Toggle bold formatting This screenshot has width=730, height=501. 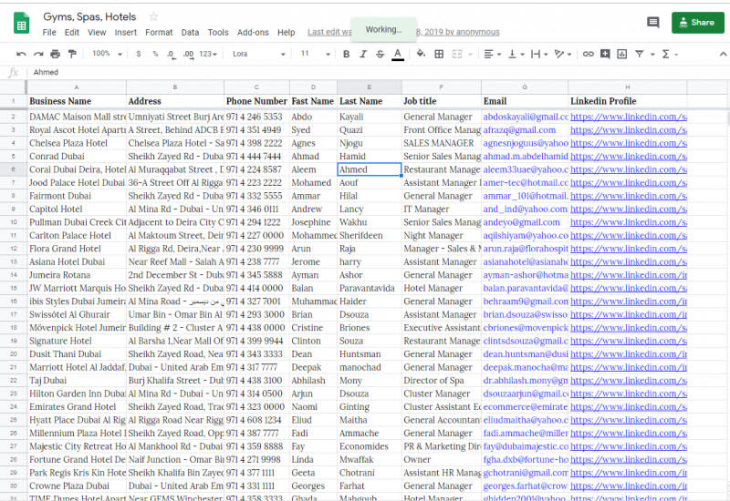click(x=347, y=54)
